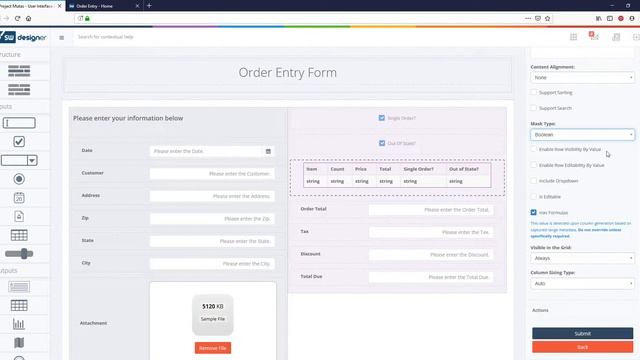Uncheck the Out Of State? checkbox
Viewport: 640px width, 360px height.
pos(382,143)
